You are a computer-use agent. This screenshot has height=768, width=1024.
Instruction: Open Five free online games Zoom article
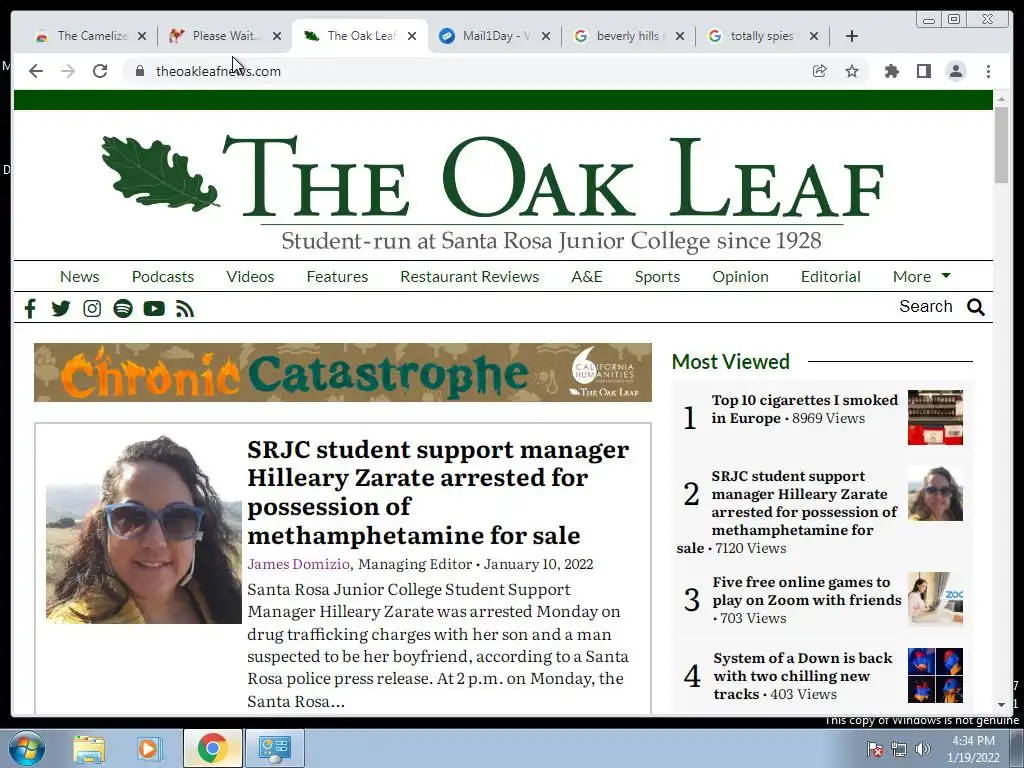pyautogui.click(x=807, y=591)
